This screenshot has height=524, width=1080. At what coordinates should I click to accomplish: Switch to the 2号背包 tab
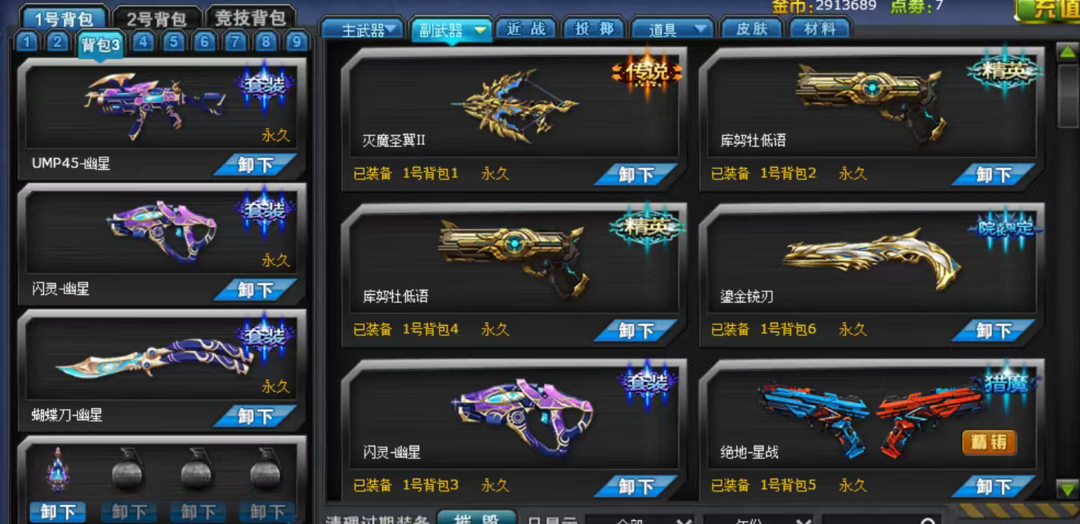[x=157, y=17]
